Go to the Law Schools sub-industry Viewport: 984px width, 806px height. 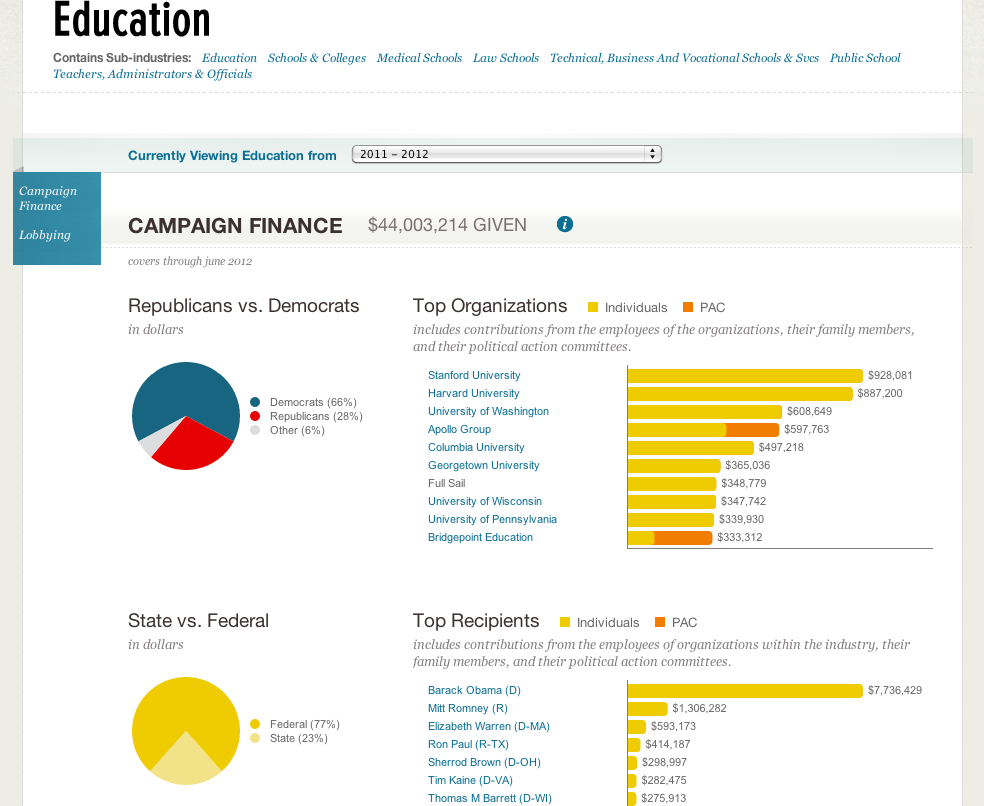tap(506, 58)
